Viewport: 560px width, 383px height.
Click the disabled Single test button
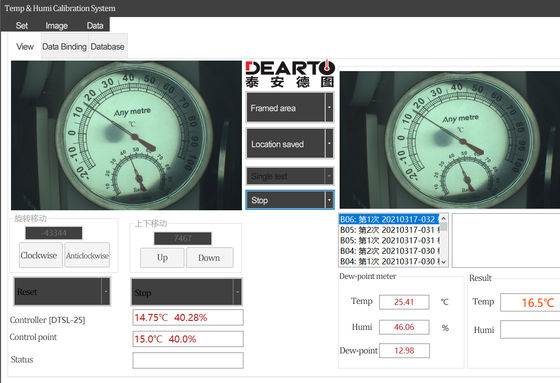pos(286,176)
